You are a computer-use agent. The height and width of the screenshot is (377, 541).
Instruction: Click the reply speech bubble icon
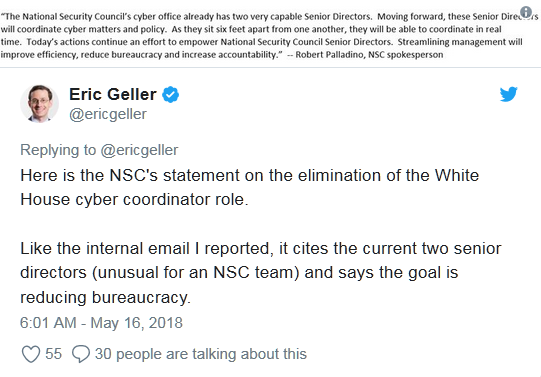81,354
